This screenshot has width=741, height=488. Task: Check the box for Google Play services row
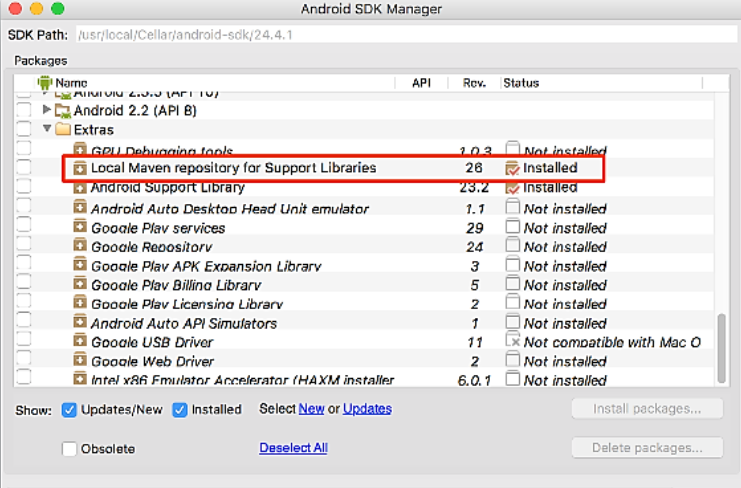pos(24,228)
